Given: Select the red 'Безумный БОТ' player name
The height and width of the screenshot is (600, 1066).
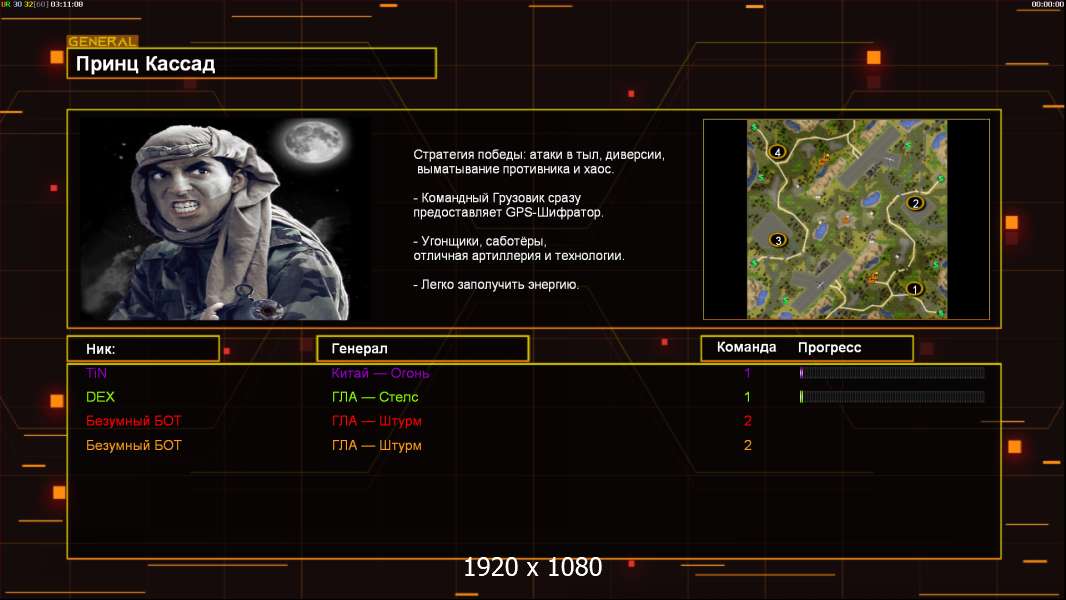Looking at the screenshot, I should 133,421.
